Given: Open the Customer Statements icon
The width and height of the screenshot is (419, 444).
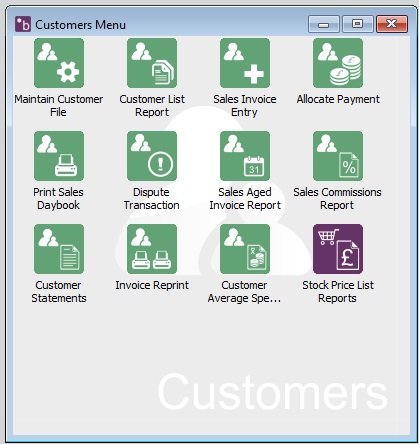Looking at the screenshot, I should tap(59, 249).
